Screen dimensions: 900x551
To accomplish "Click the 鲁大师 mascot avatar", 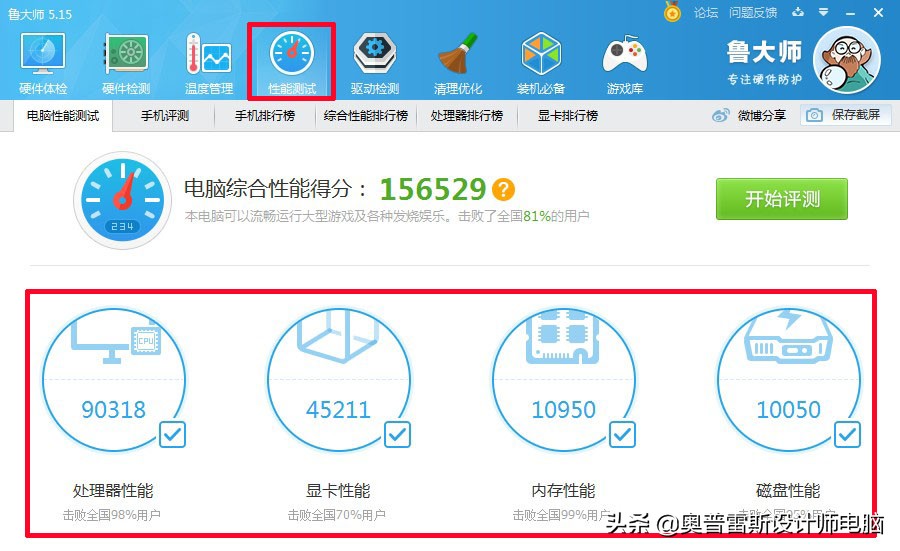I will coord(847,60).
